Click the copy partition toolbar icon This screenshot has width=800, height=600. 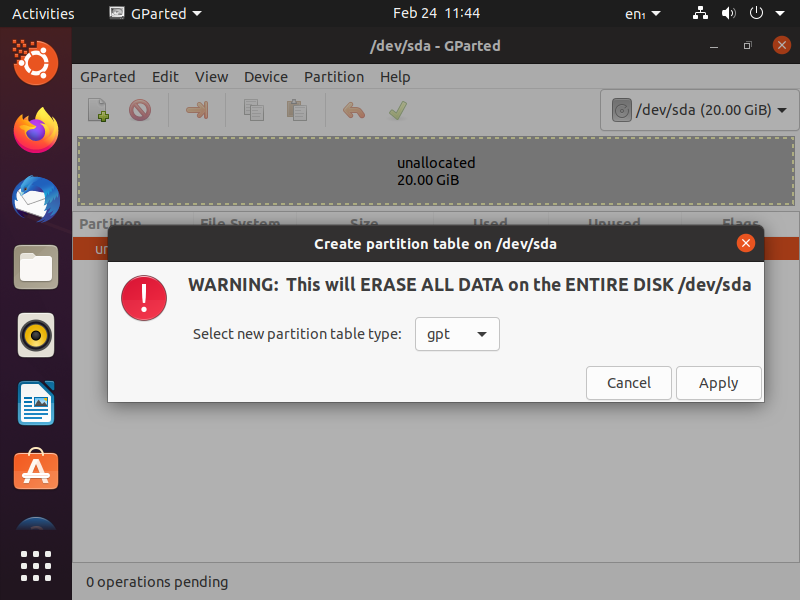click(254, 110)
